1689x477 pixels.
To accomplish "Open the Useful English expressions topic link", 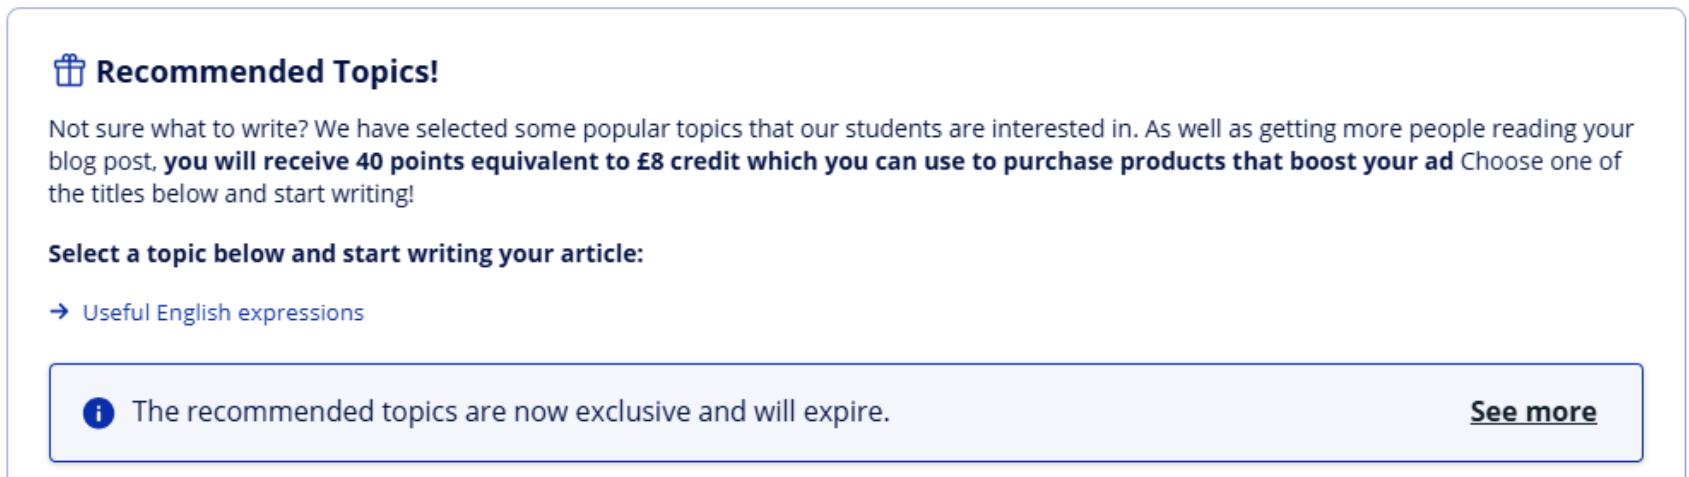I will [223, 312].
